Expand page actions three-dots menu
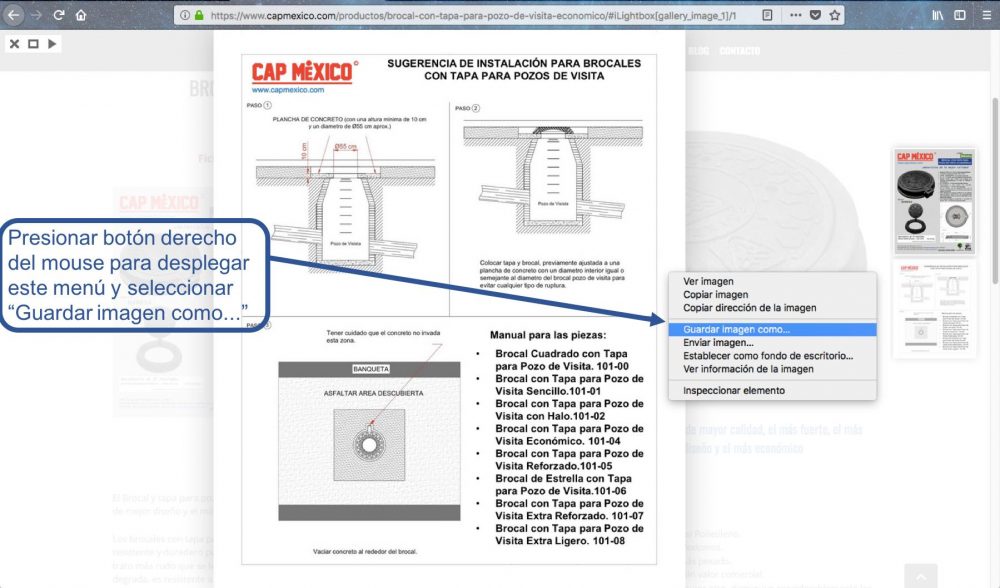Viewport: 1000px width, 588px height. coord(795,15)
